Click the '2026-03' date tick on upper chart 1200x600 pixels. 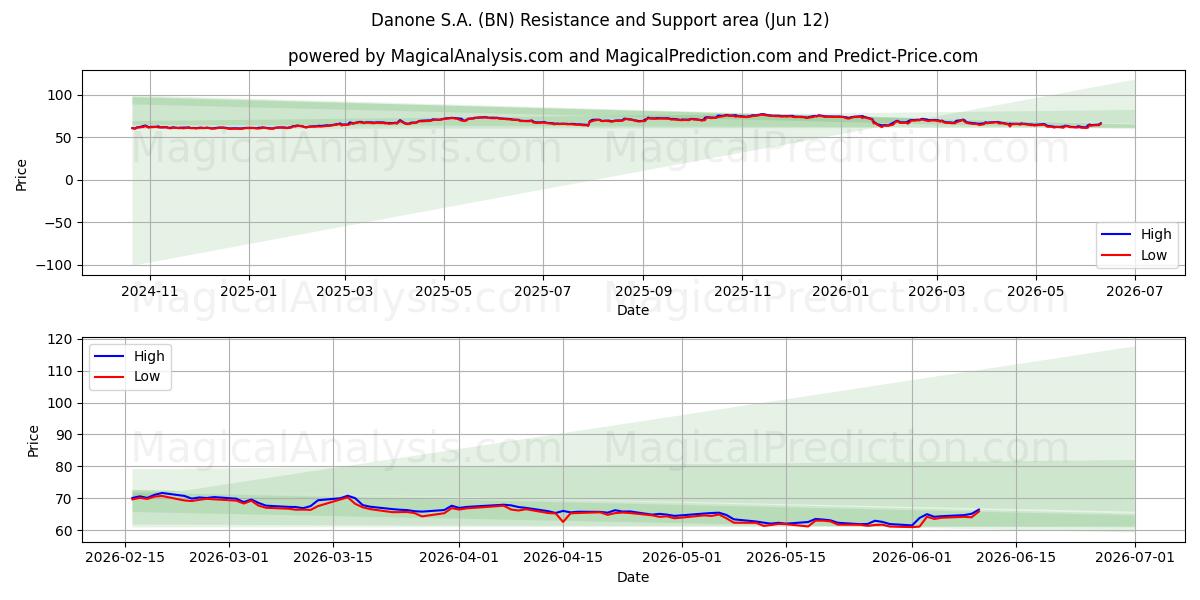click(x=937, y=290)
